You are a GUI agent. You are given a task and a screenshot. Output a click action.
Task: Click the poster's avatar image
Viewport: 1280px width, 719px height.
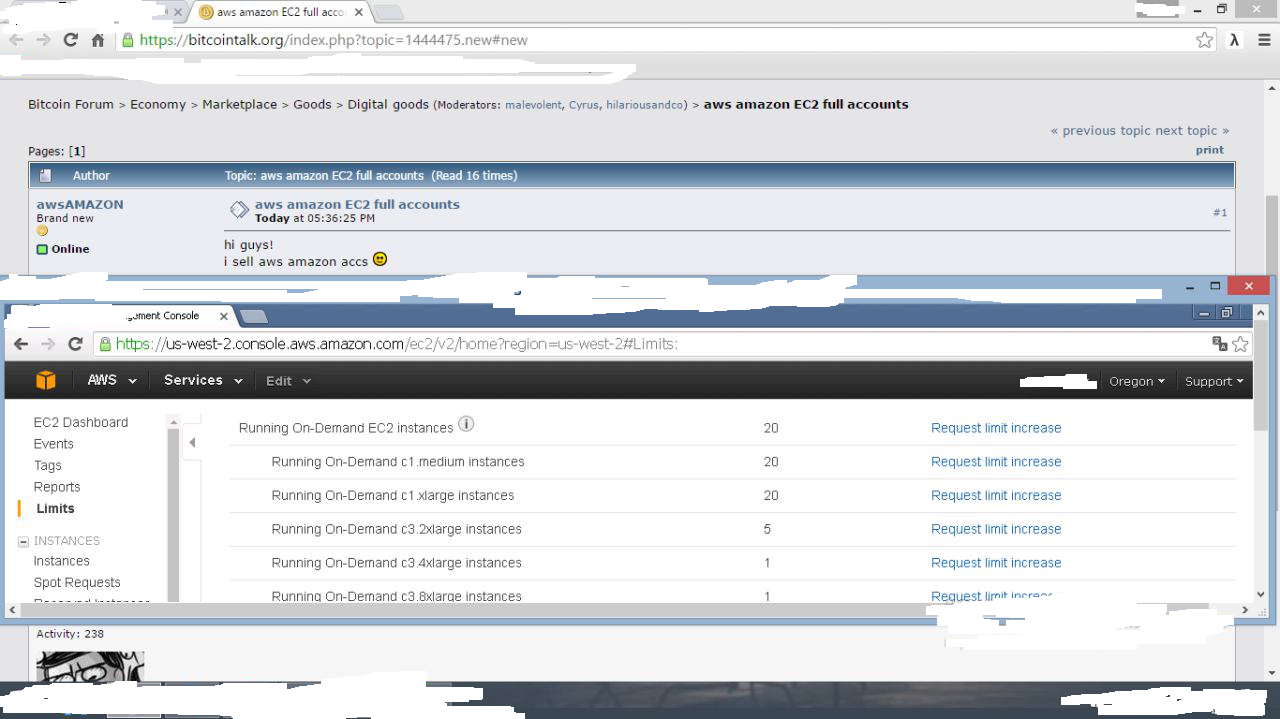[90, 667]
